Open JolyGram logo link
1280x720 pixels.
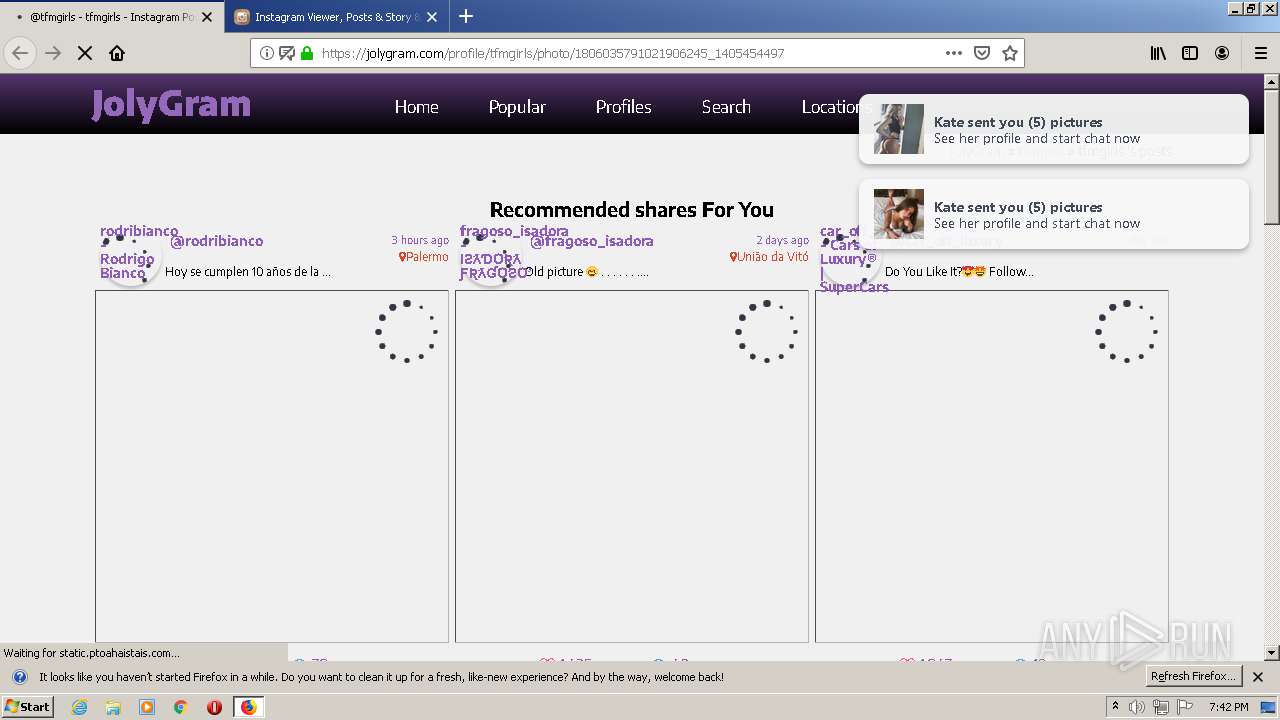pyautogui.click(x=171, y=104)
